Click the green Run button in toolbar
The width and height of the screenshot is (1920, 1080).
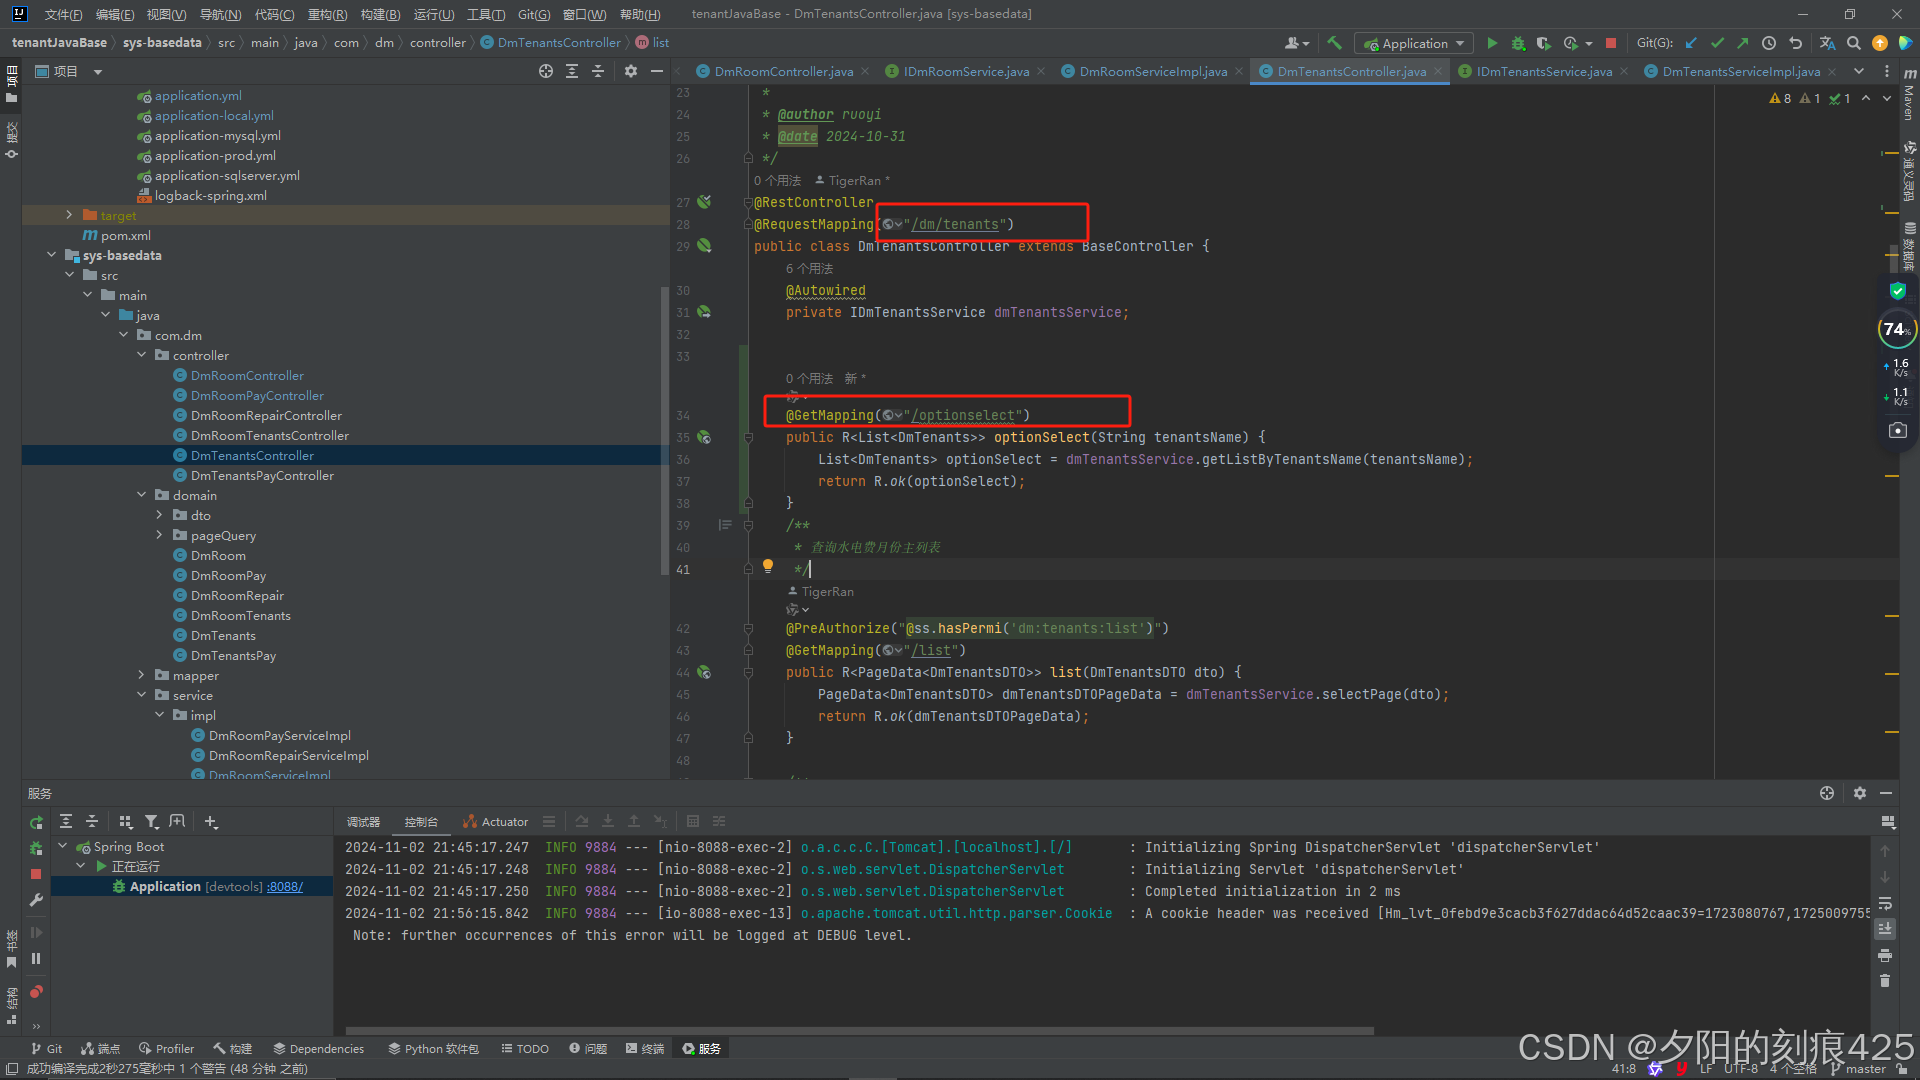(x=1492, y=43)
